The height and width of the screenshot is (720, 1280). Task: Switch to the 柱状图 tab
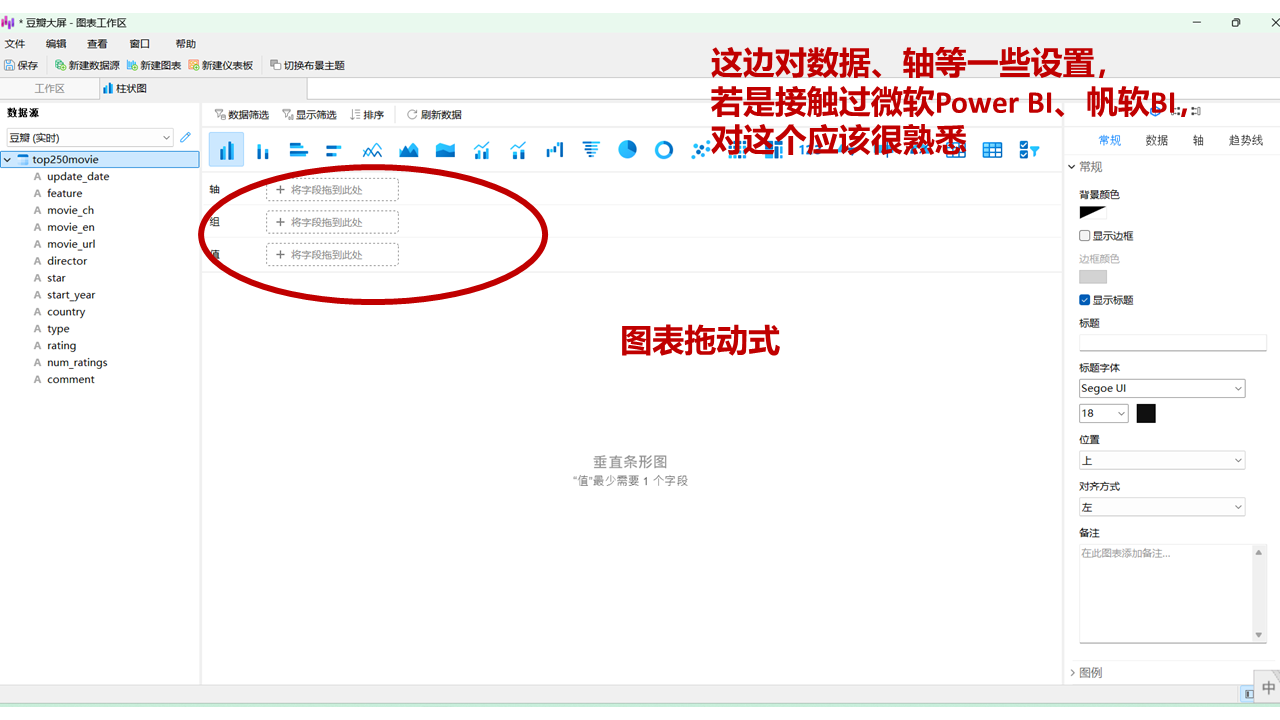pyautogui.click(x=125, y=89)
